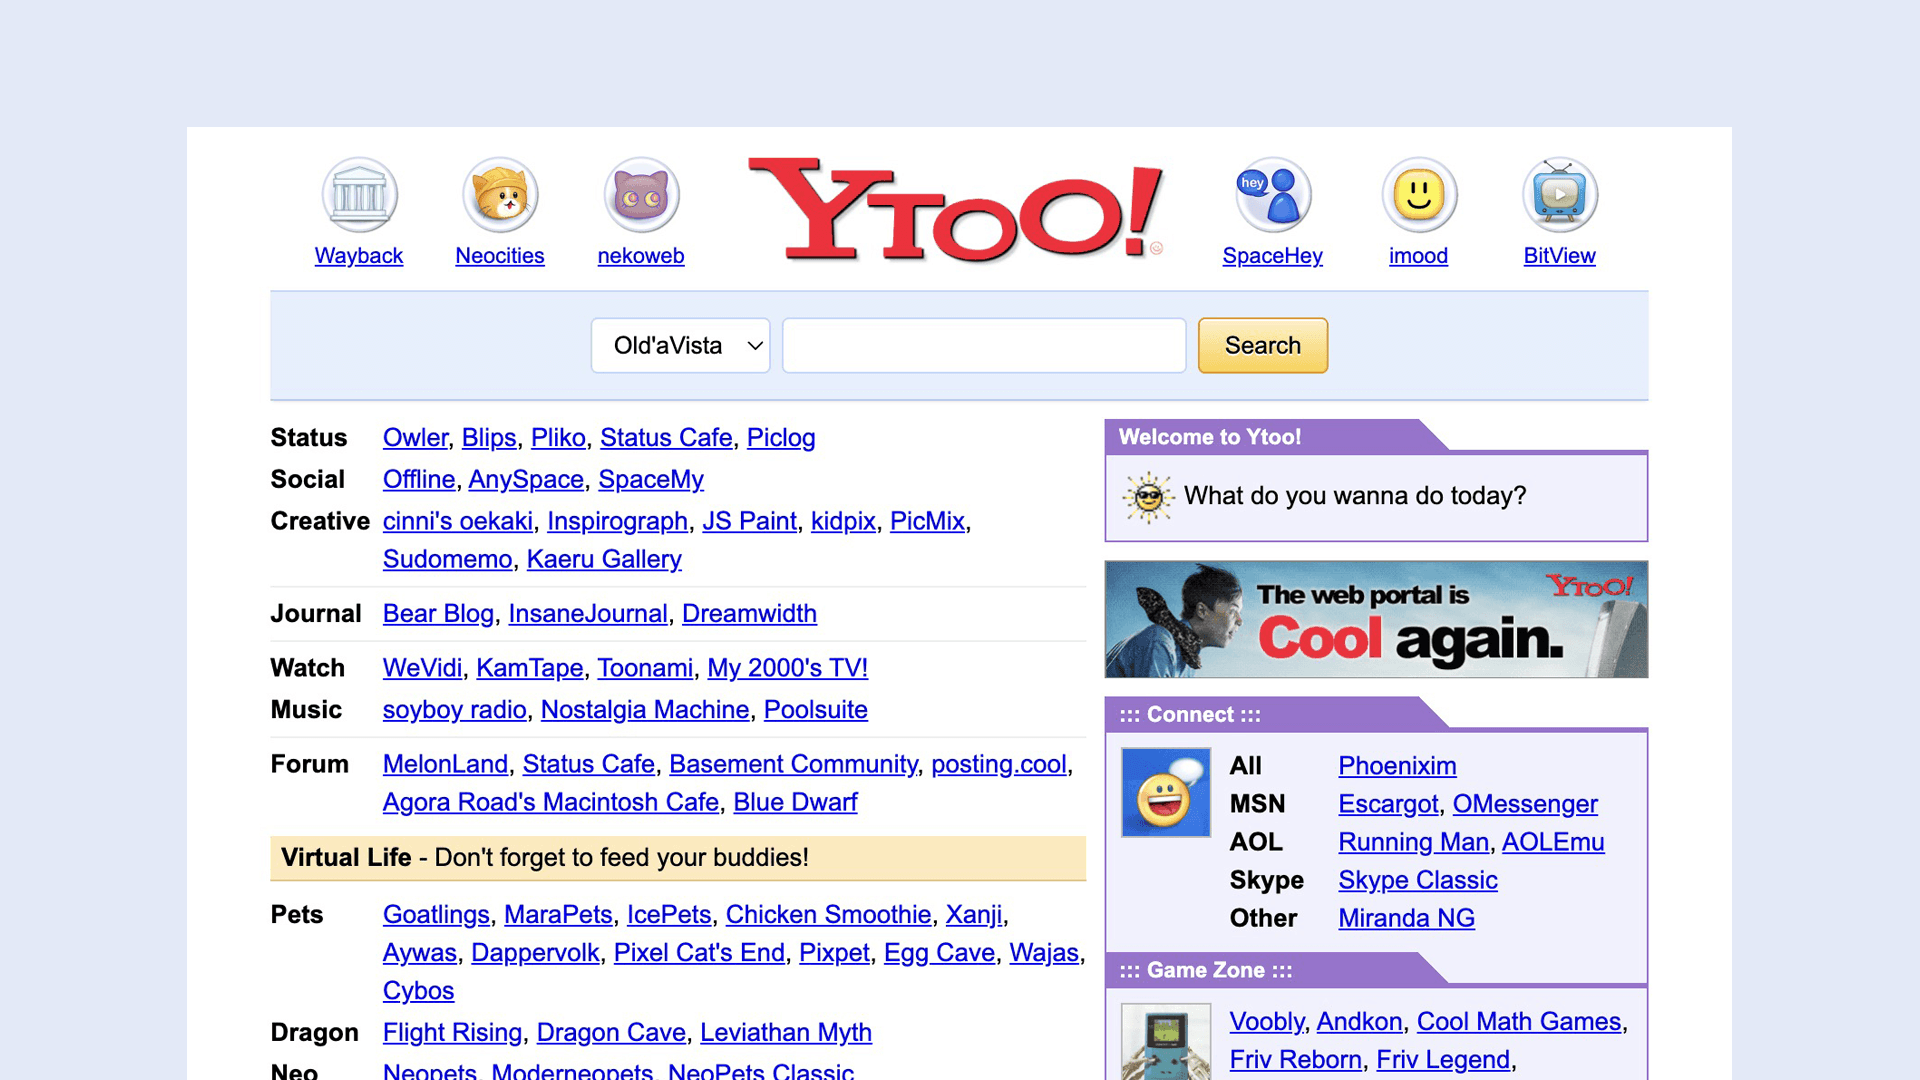
Task: Open BitView using the TV icon
Action: pos(1559,195)
